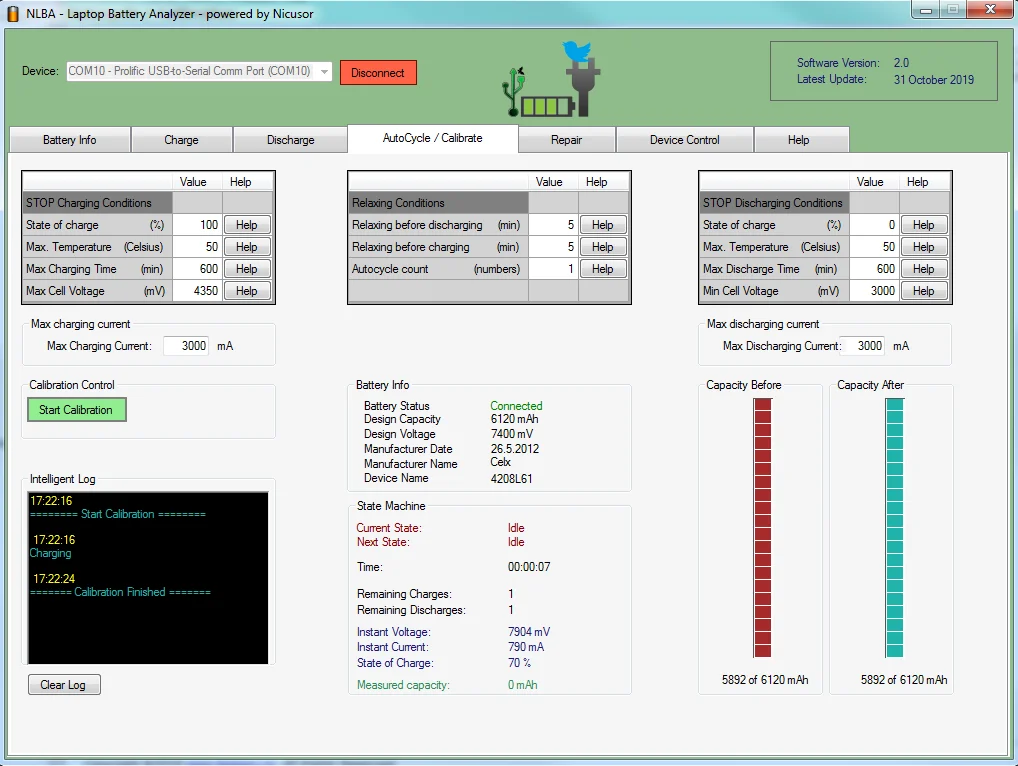Image resolution: width=1018 pixels, height=766 pixels.
Task: Switch to the Battery Info tab
Action: (x=69, y=140)
